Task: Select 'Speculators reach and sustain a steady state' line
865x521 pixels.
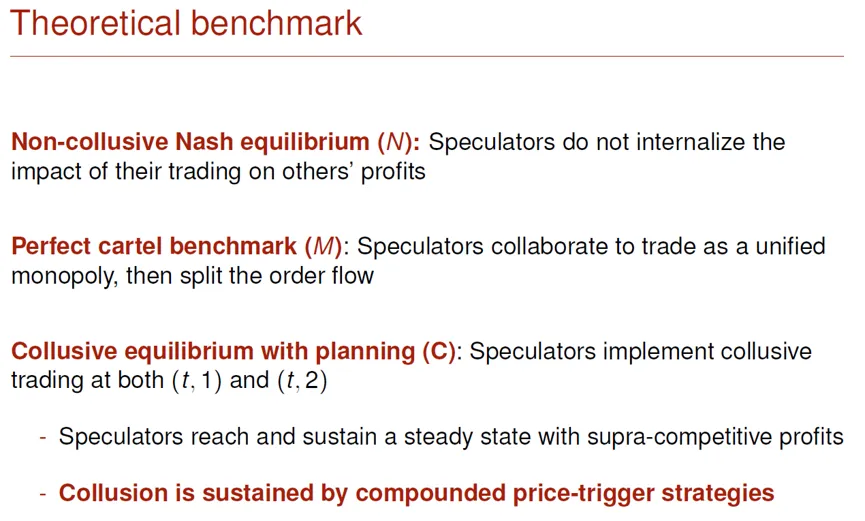Action: (x=451, y=437)
